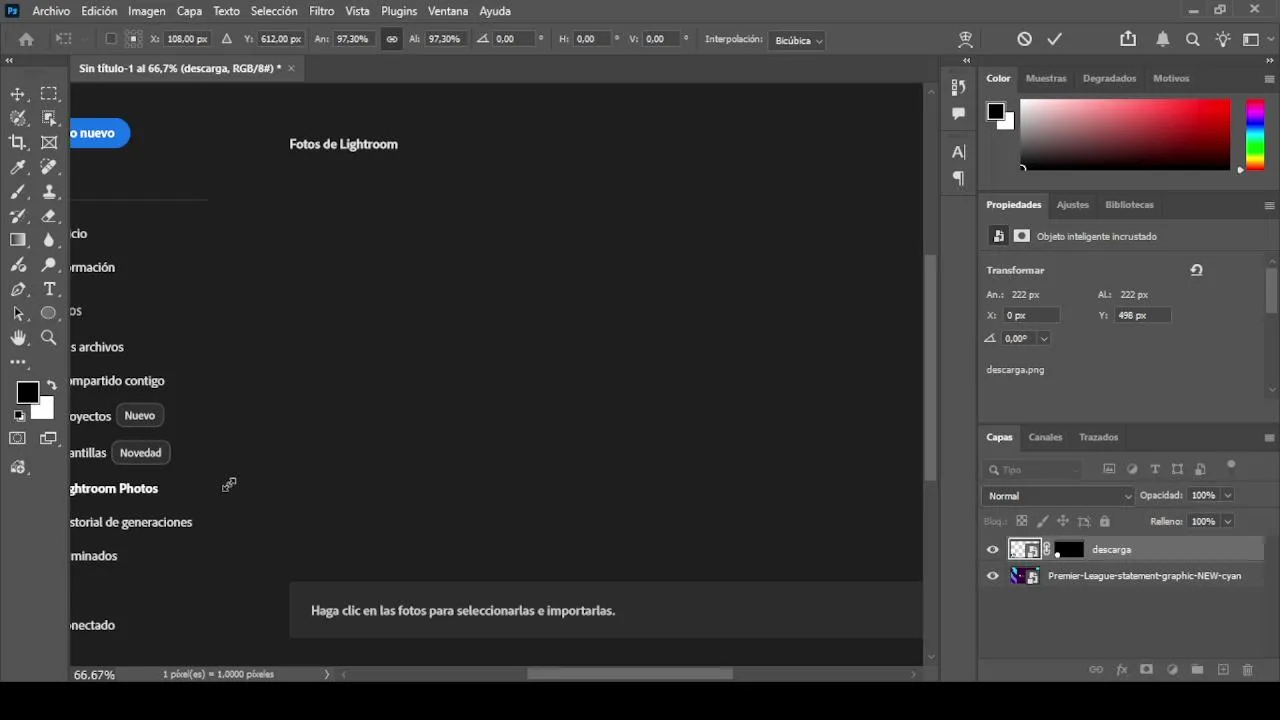
Task: Switch to the Trazados tab
Action: [1098, 437]
